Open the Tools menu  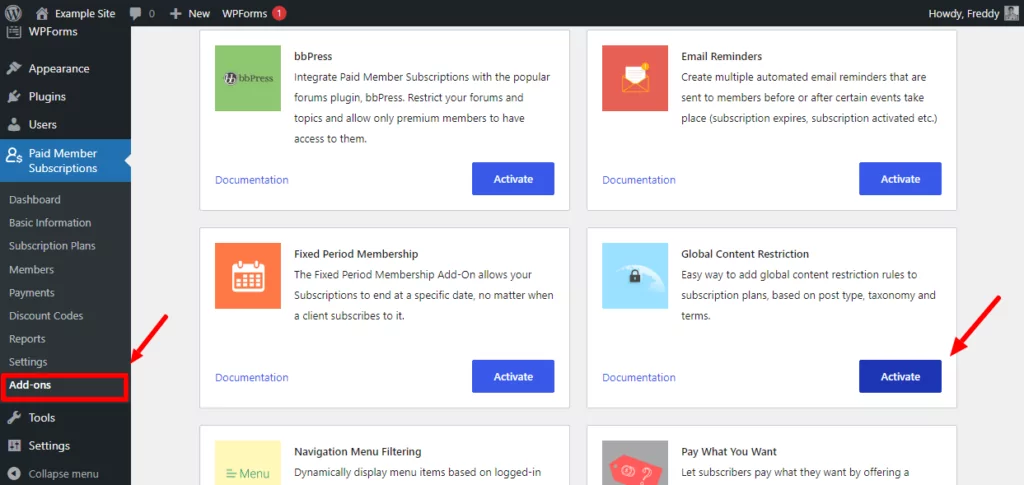pos(42,418)
